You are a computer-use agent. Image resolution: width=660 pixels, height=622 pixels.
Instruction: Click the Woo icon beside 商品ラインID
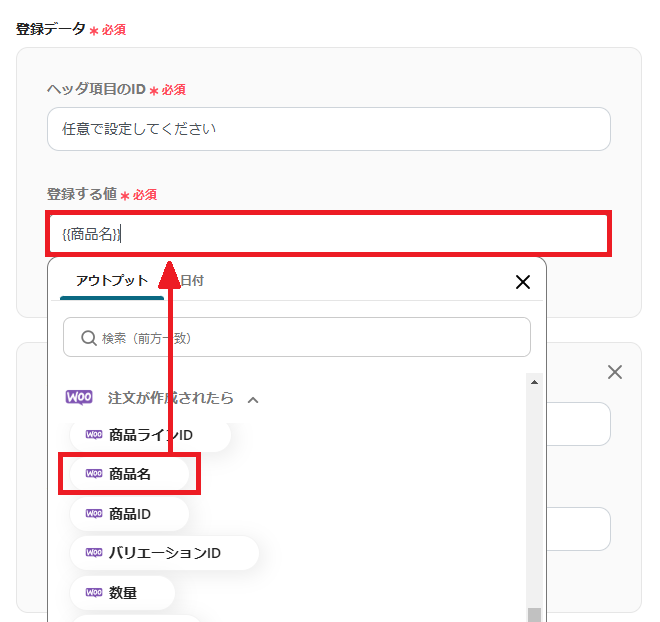pyautogui.click(x=94, y=435)
